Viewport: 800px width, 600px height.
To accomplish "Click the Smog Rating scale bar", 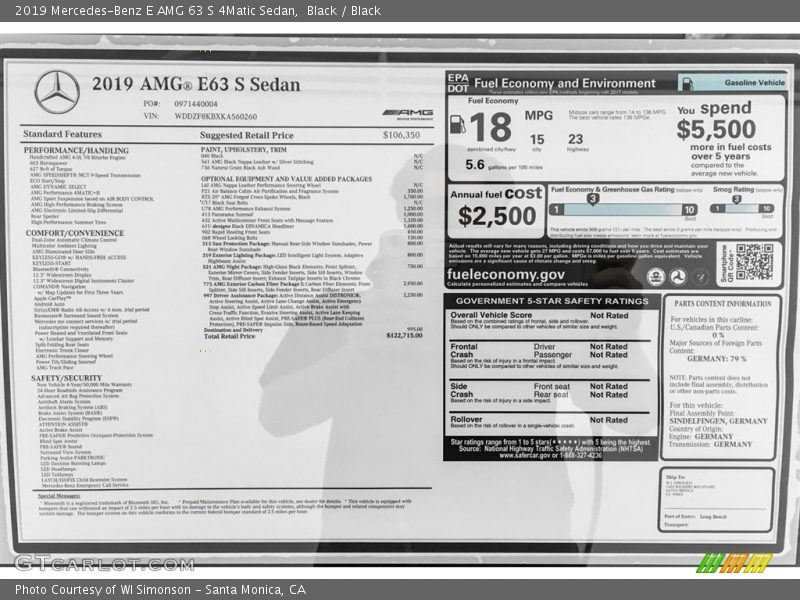I will pos(742,208).
